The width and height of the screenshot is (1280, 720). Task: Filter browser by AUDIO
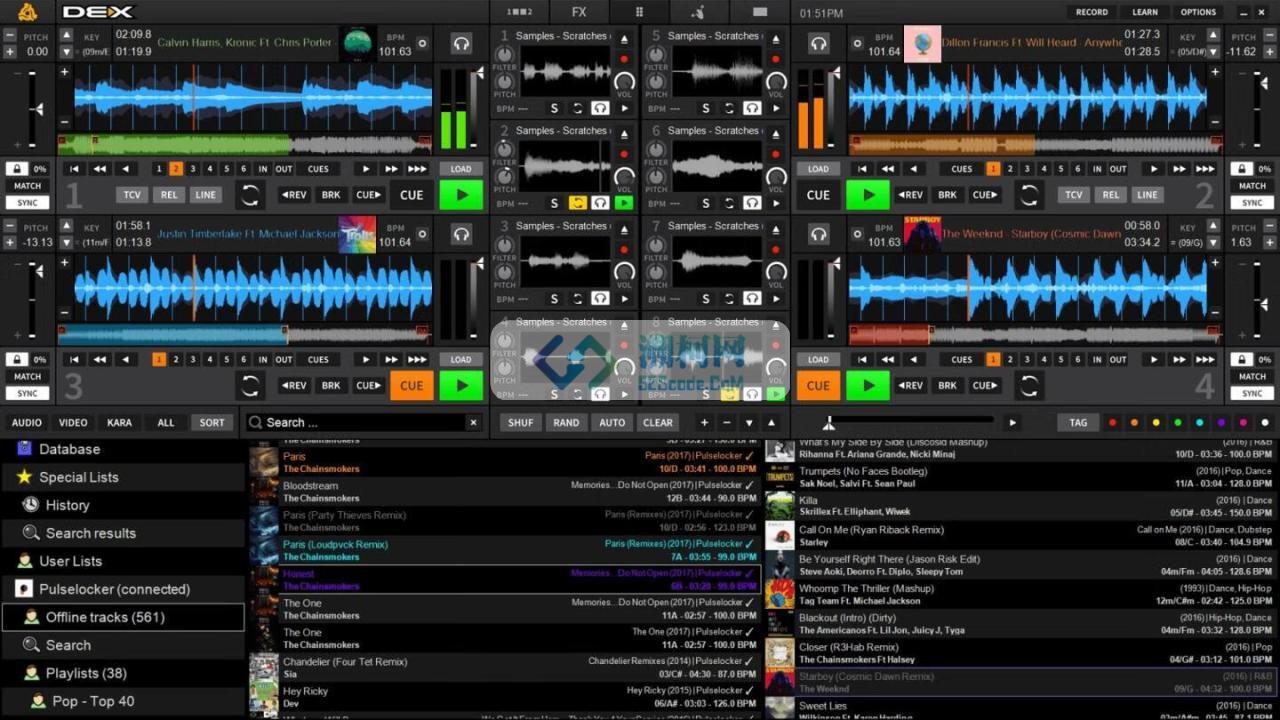pyautogui.click(x=27, y=422)
